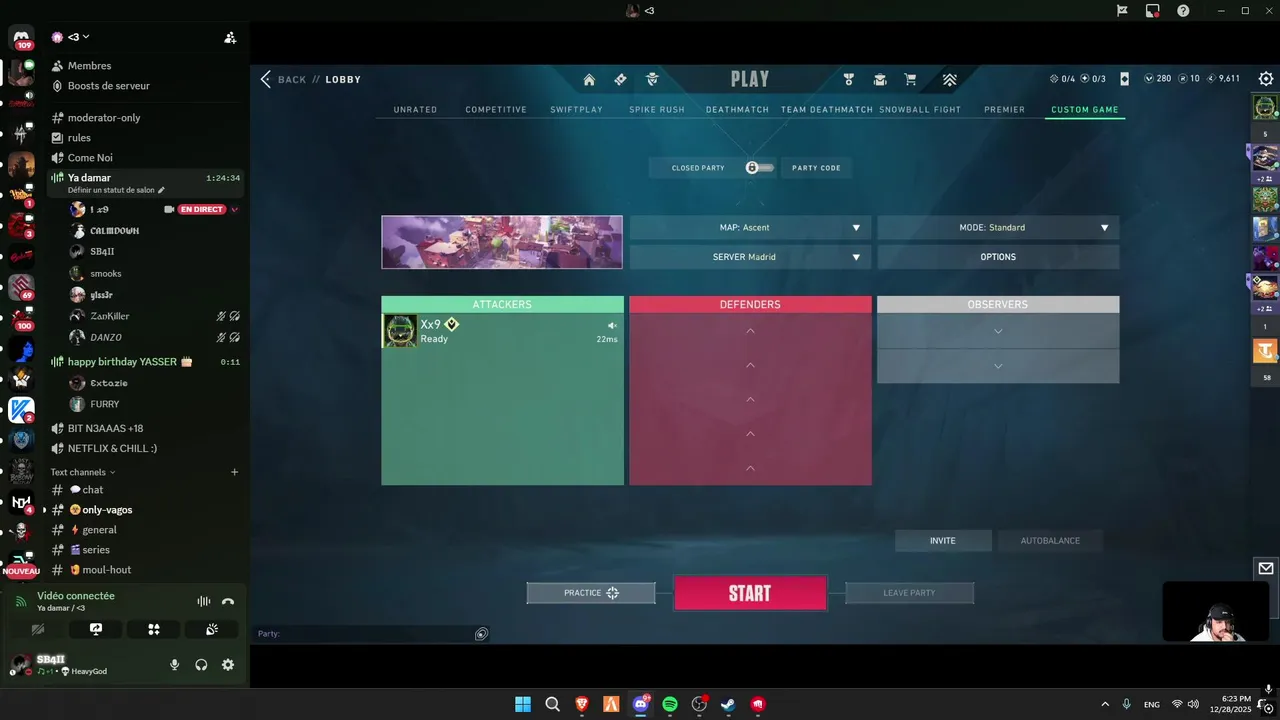Open Steam from the taskbar
1280x720 pixels.
[x=728, y=704]
